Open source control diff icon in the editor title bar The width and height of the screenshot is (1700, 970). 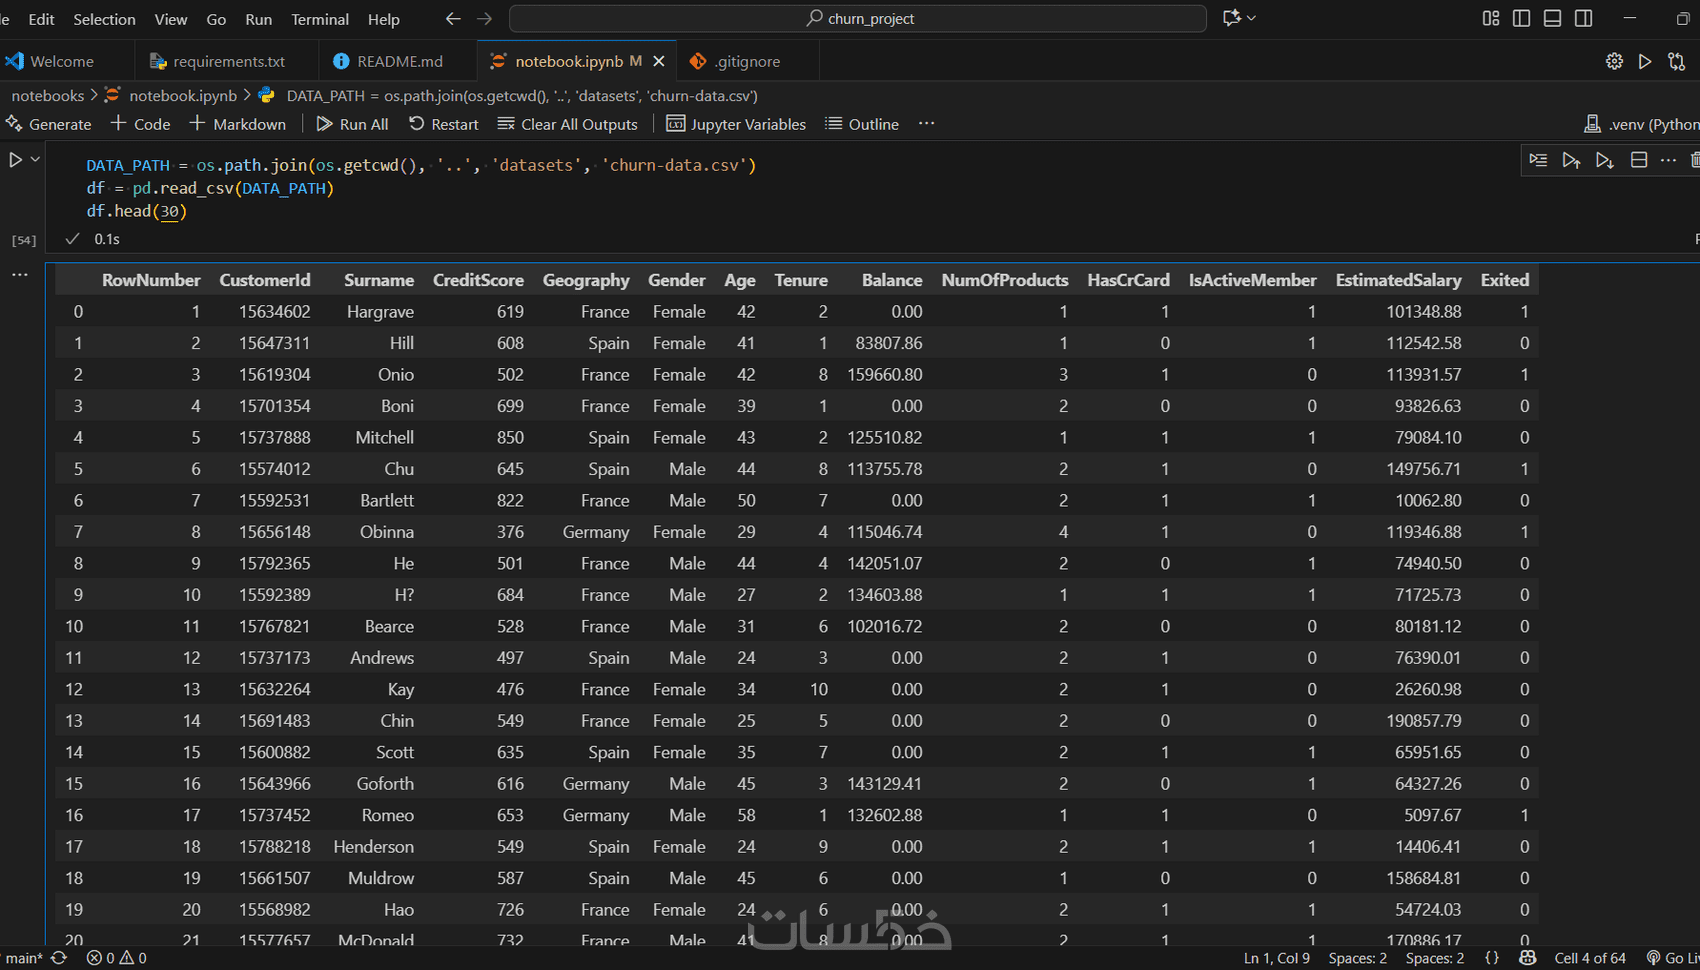pyautogui.click(x=1677, y=61)
